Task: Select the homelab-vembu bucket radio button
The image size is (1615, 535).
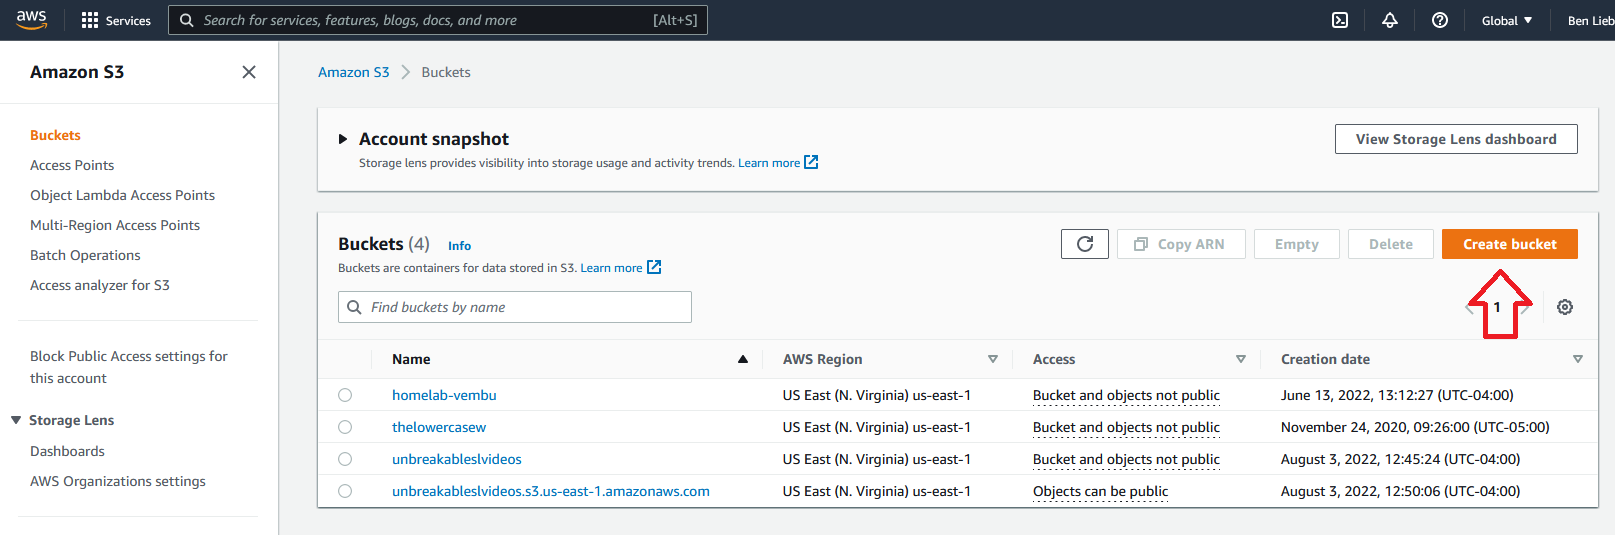Action: point(345,395)
